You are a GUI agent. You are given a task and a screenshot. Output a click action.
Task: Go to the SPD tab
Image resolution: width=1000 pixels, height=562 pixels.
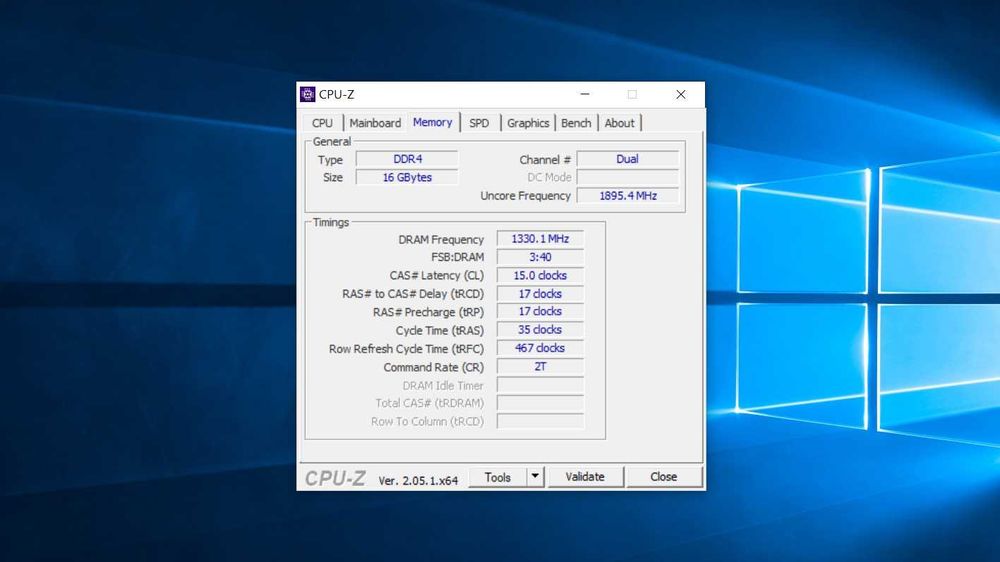pos(479,123)
